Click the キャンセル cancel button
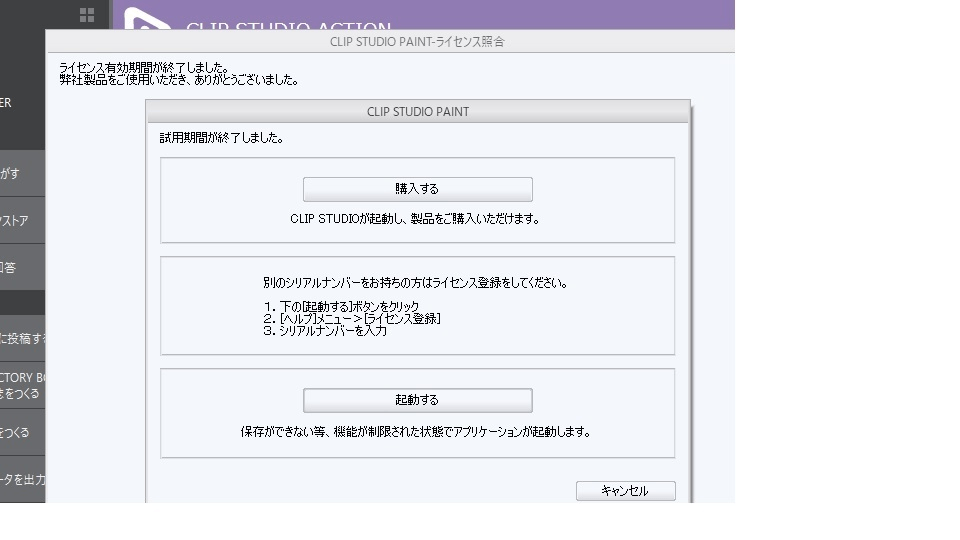960x540 pixels. pyautogui.click(x=626, y=491)
